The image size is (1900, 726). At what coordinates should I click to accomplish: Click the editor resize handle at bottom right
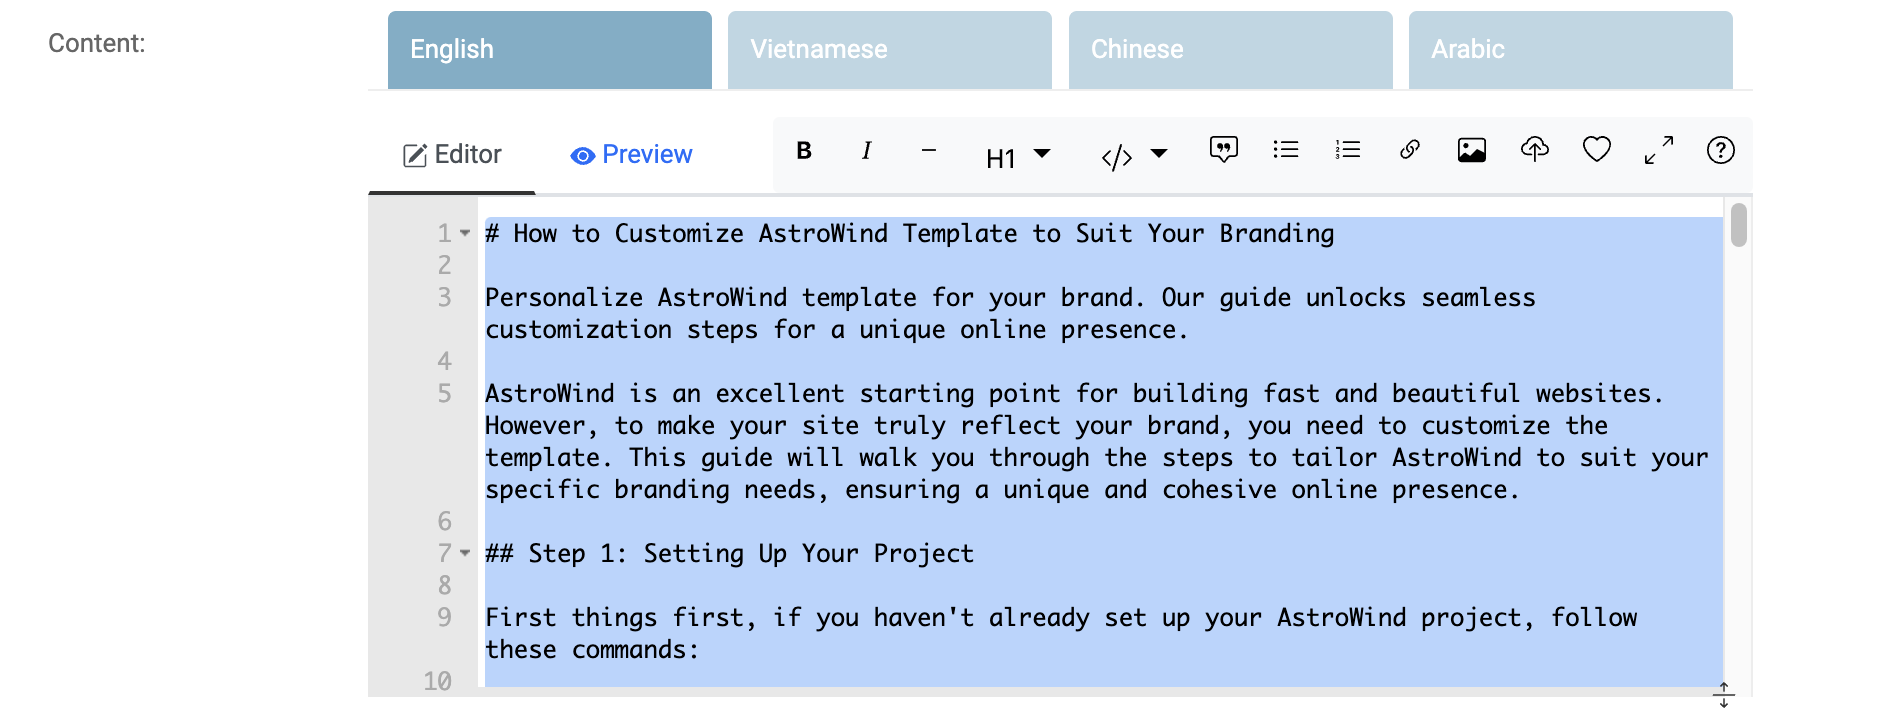point(1724,695)
